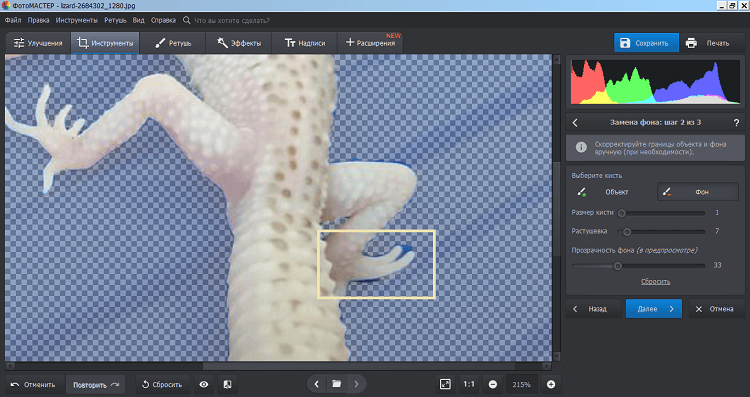
Task: Adjust the Прозрачность фона slider
Action: pos(639,266)
